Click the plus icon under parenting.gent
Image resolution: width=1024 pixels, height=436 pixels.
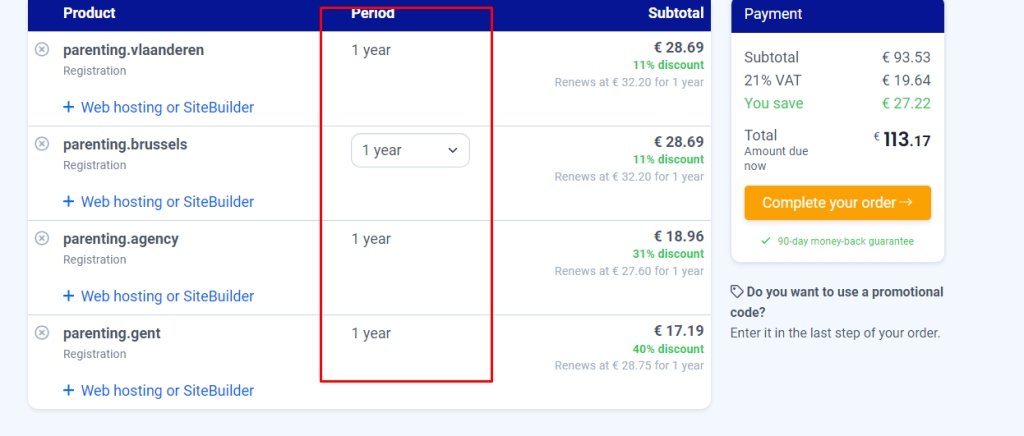pyautogui.click(x=69, y=390)
